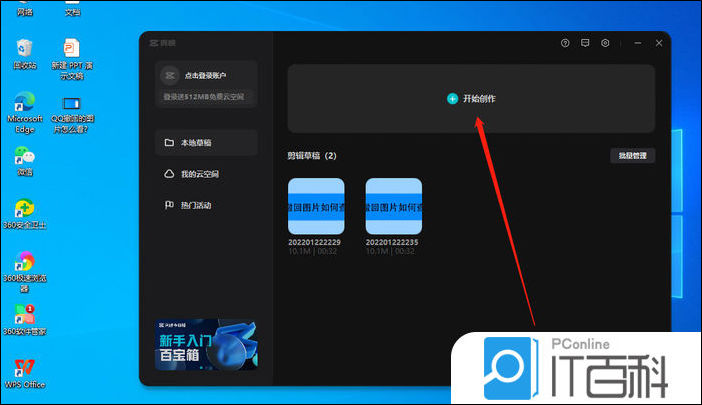Click the teal plus icon beside 开始创作
Viewport: 702px width, 405px height.
[x=452, y=98]
